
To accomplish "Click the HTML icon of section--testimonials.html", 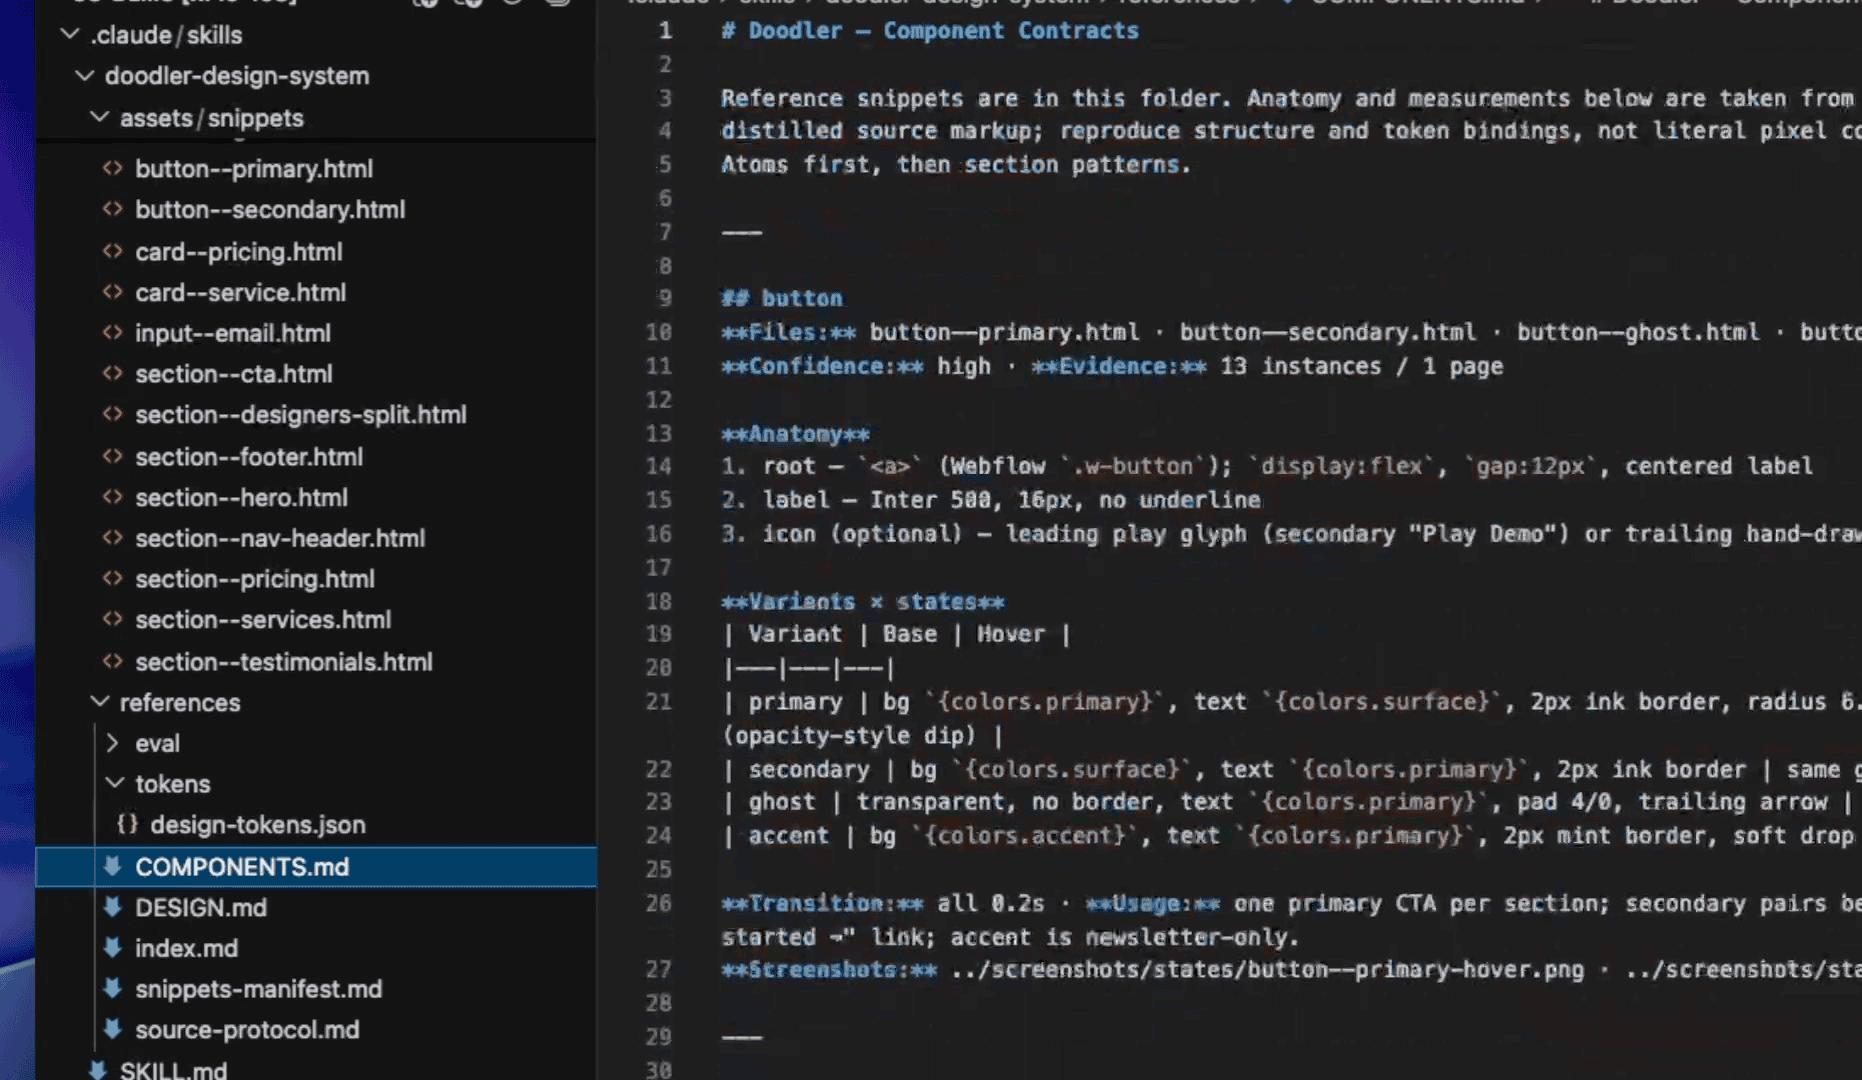I will coord(113,661).
